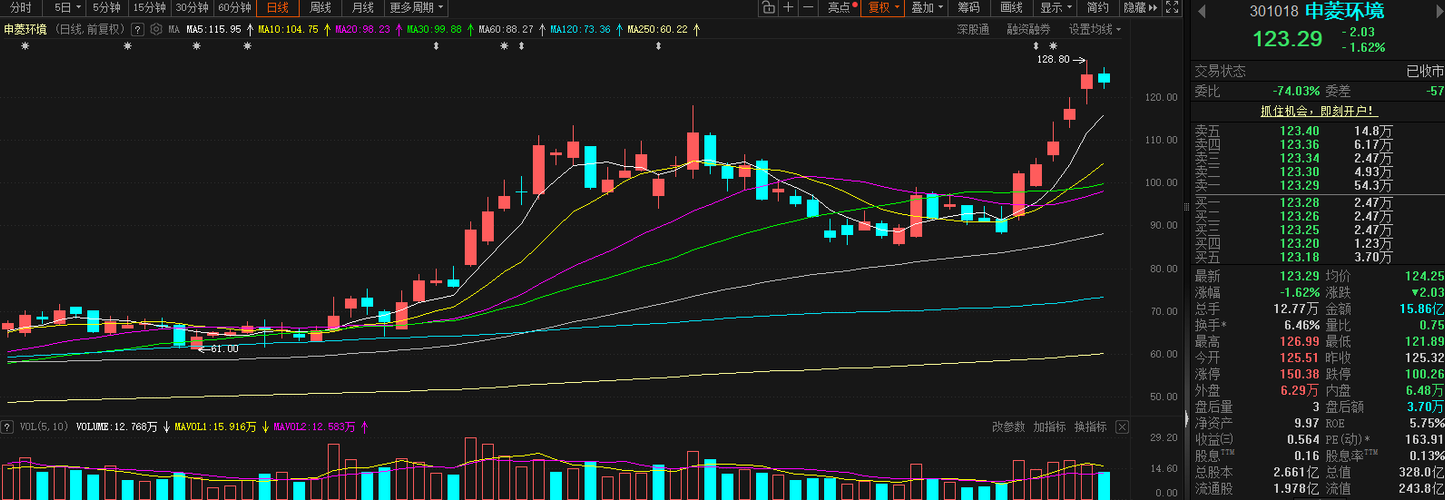
Task: Open the 显示 display dropdown
Action: [1055, 8]
